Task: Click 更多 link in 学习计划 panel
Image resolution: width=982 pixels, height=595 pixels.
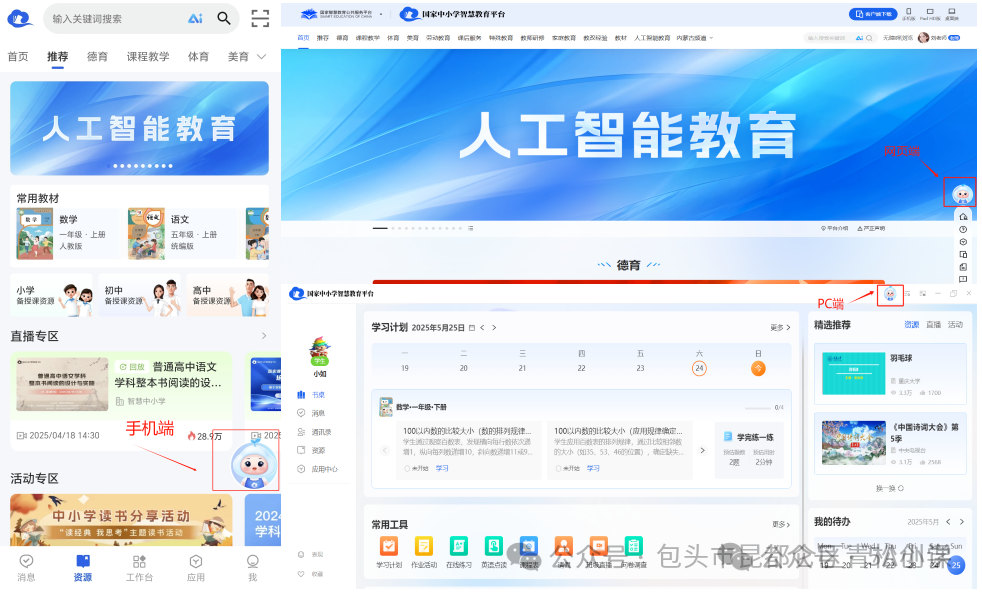Action: pos(780,327)
